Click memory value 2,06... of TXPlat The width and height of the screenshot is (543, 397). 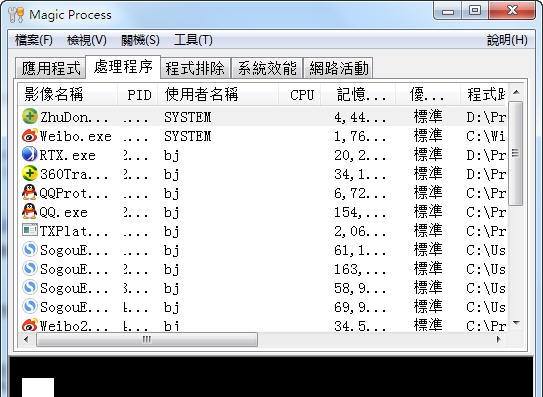(x=360, y=231)
